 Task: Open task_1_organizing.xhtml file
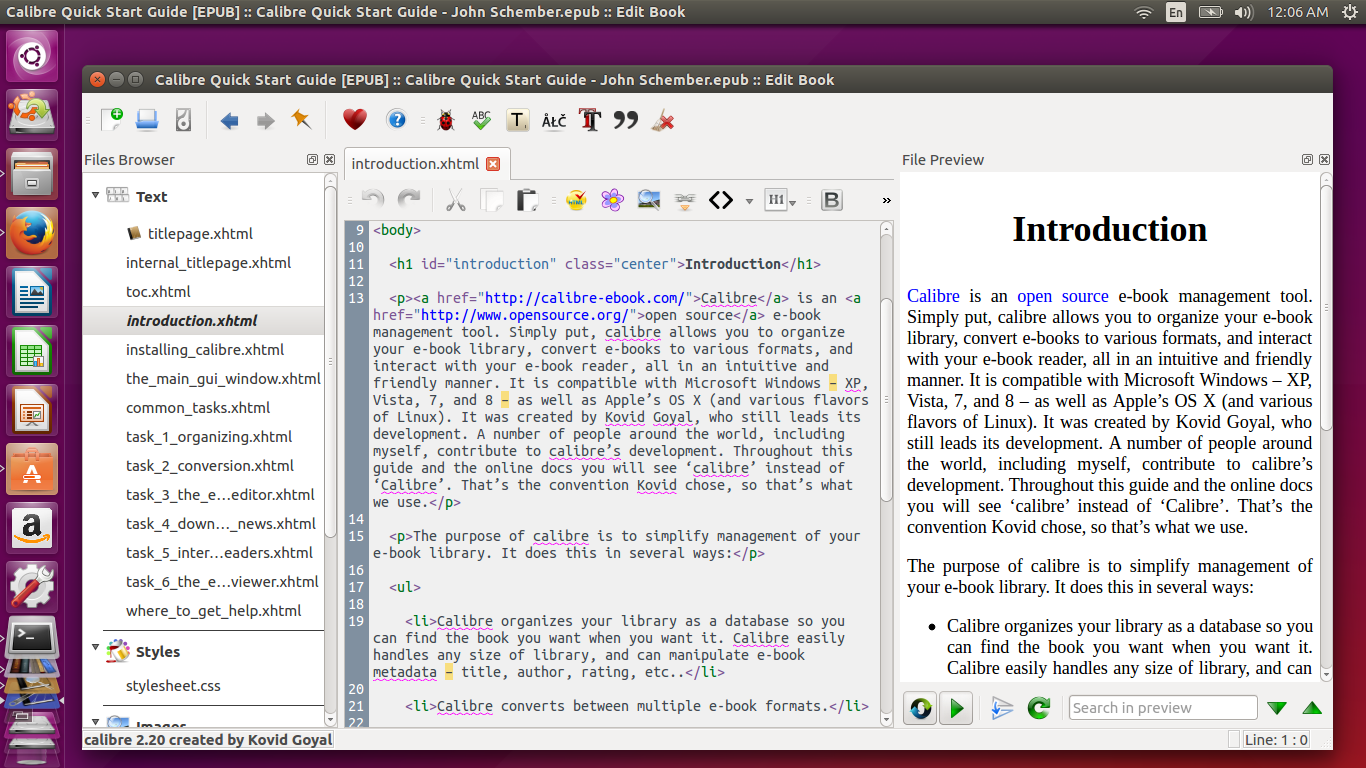click(209, 437)
